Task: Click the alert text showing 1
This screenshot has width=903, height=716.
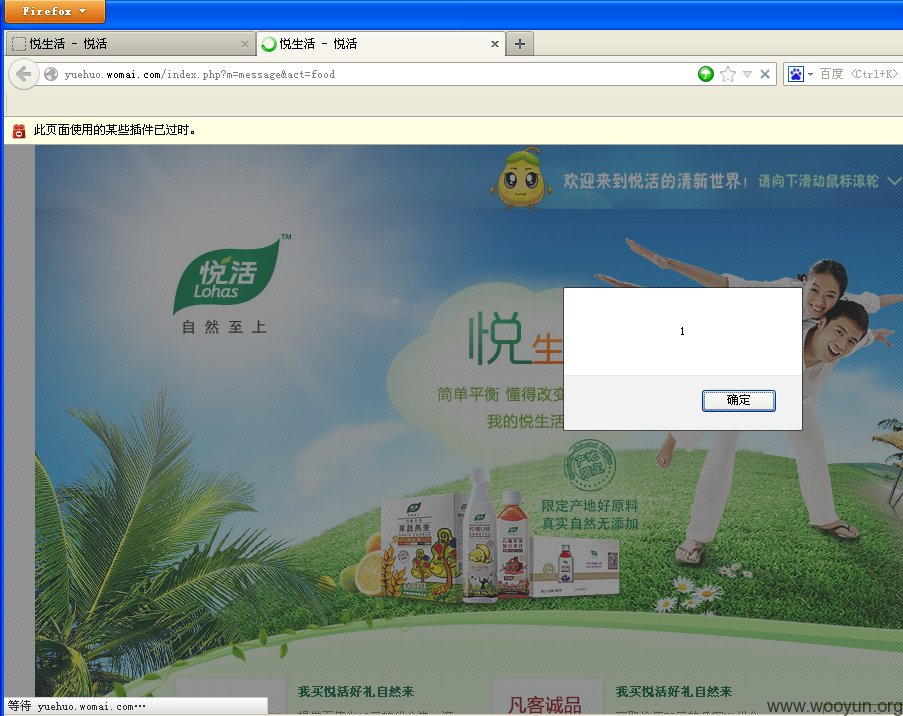Action: [x=682, y=331]
